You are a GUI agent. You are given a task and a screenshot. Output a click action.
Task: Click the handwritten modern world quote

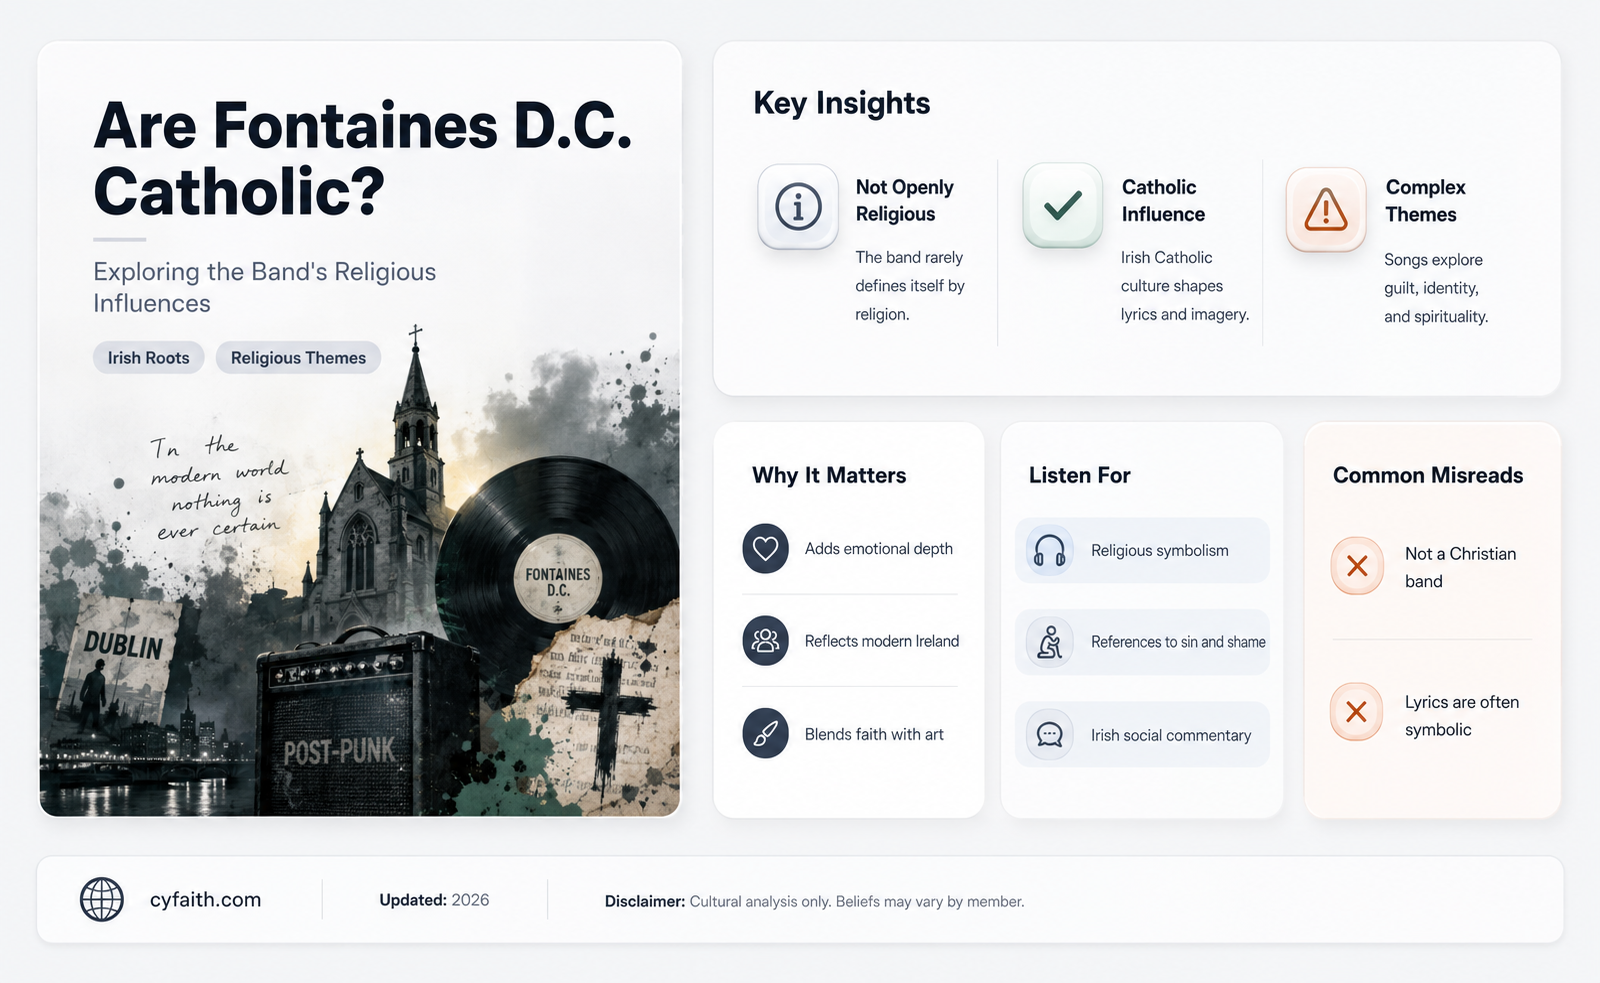click(x=218, y=488)
